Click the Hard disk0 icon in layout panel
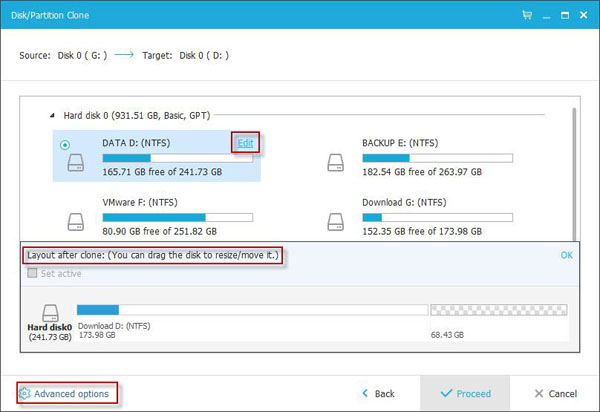 (50, 313)
